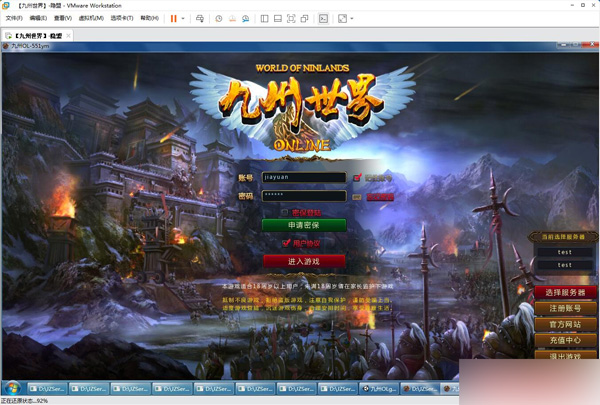Image resolution: width=600 pixels, height=405 pixels.
Task: Open the 官方网站 button
Action: click(x=565, y=325)
